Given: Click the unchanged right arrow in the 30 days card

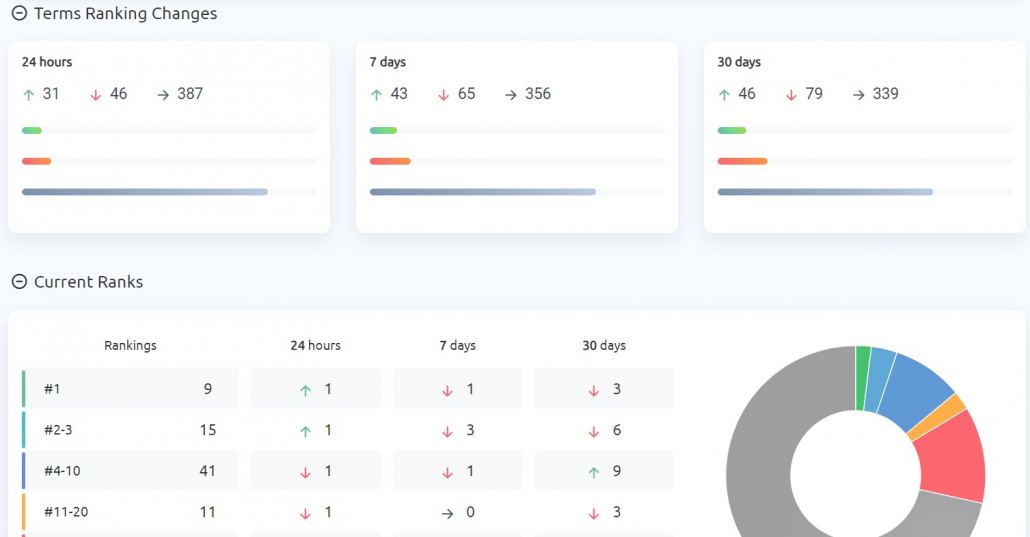Looking at the screenshot, I should pyautogui.click(x=859, y=95).
